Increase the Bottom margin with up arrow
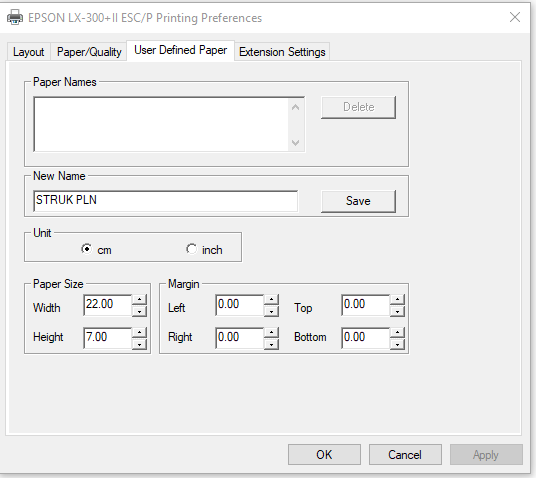The image size is (536, 478). (x=397, y=333)
